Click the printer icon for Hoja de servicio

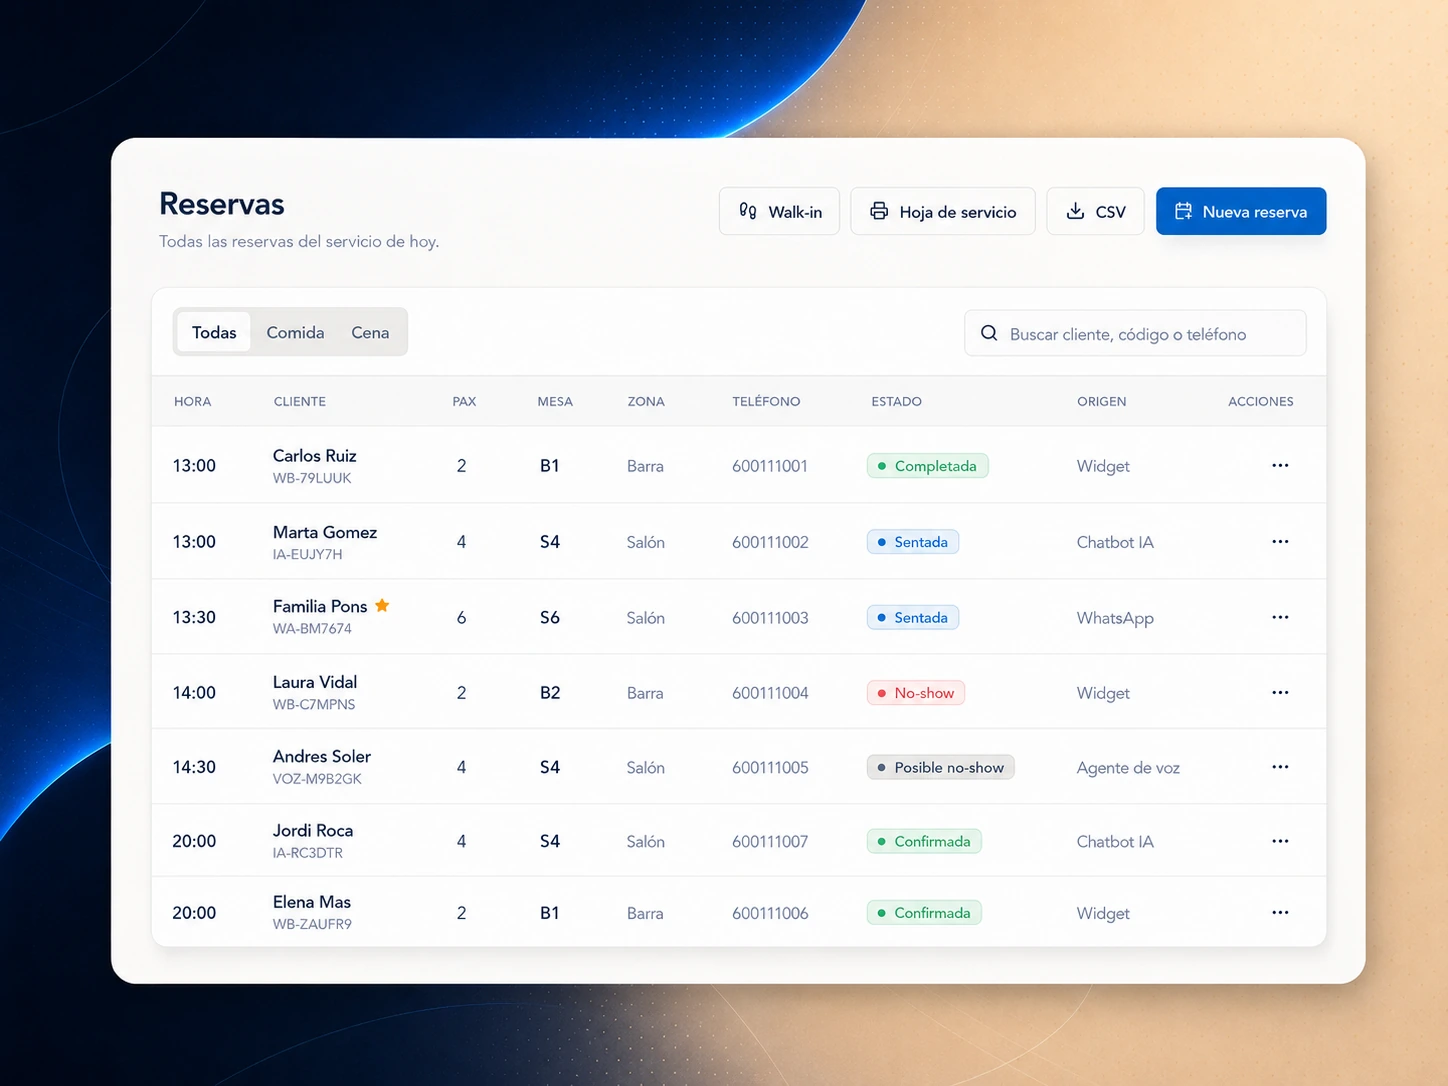pos(879,211)
